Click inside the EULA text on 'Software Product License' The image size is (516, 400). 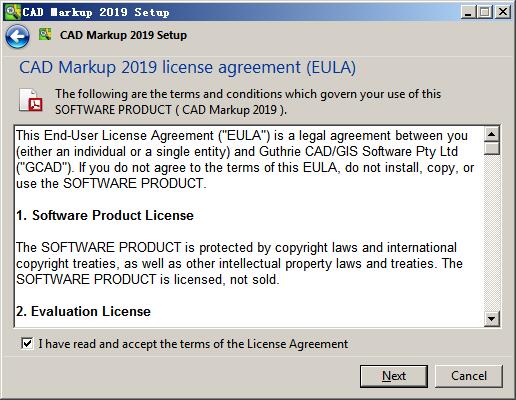coord(105,215)
